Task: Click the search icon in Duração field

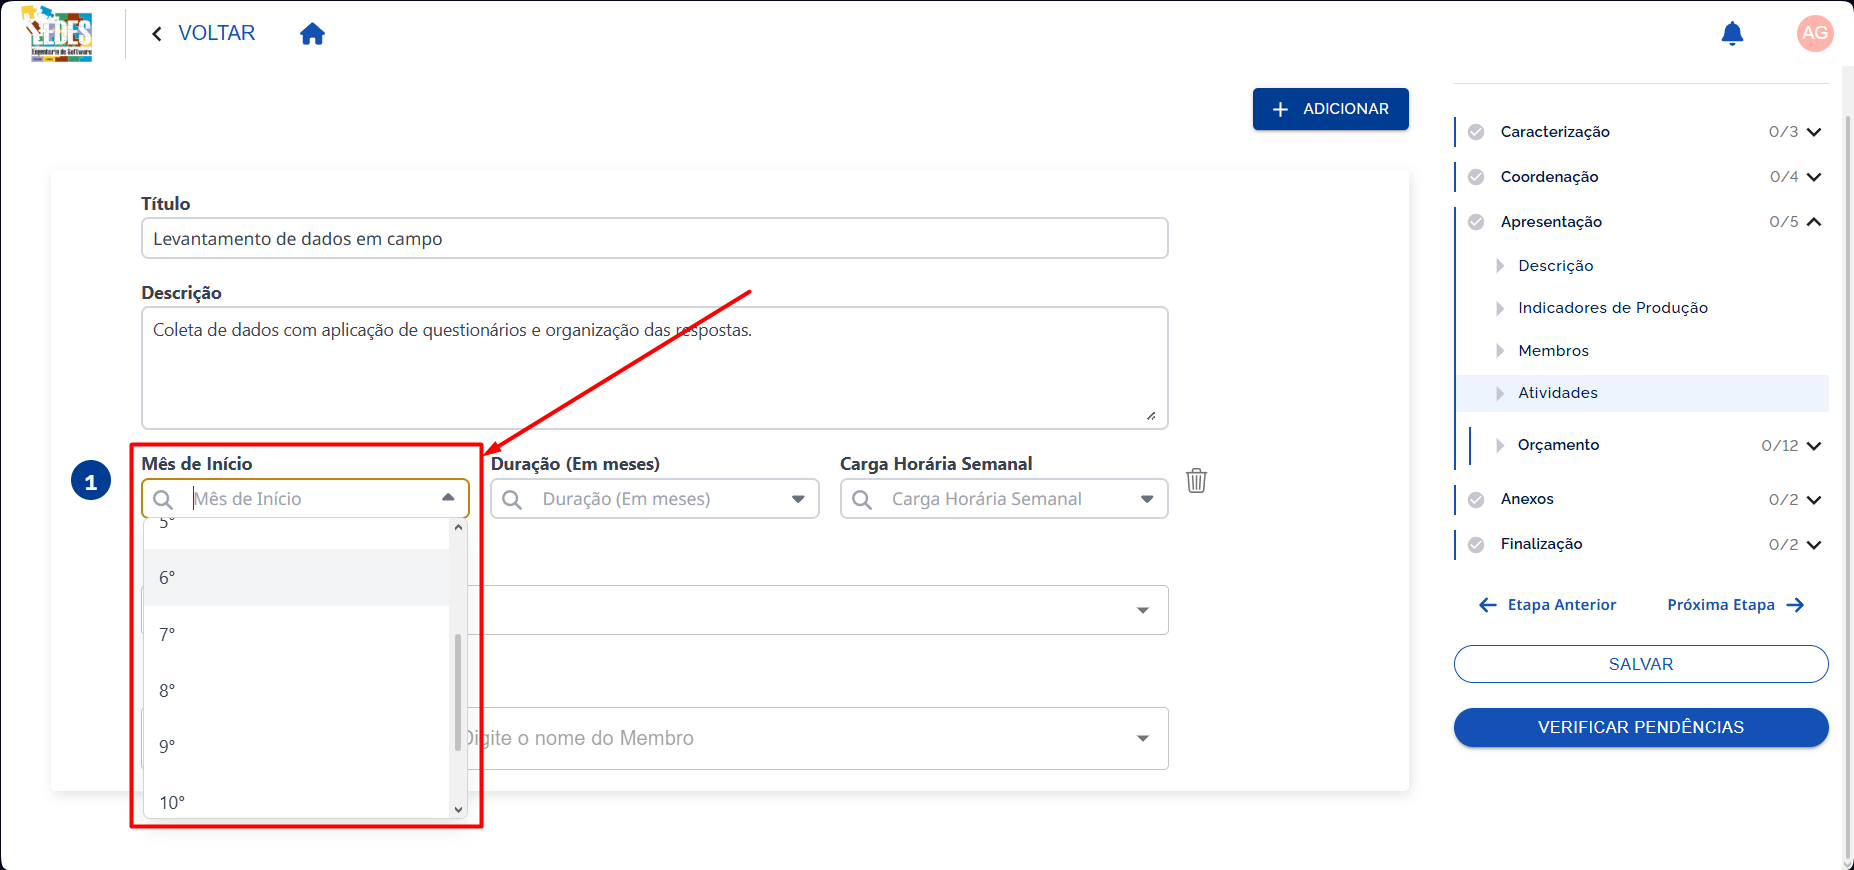Action: pyautogui.click(x=512, y=499)
